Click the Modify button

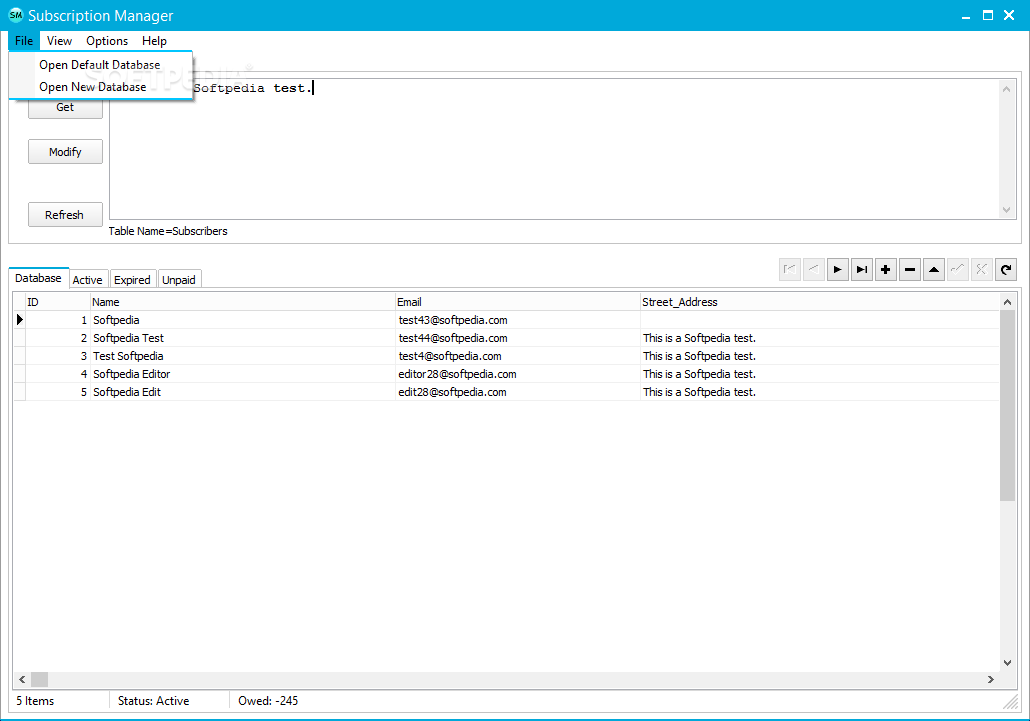tap(65, 152)
